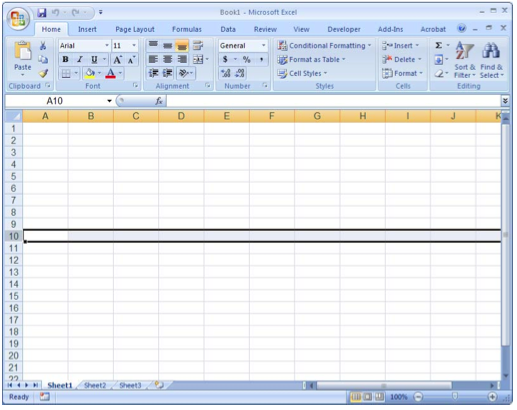Save the workbook via Quick Access
The width and height of the screenshot is (517, 410).
(x=42, y=13)
